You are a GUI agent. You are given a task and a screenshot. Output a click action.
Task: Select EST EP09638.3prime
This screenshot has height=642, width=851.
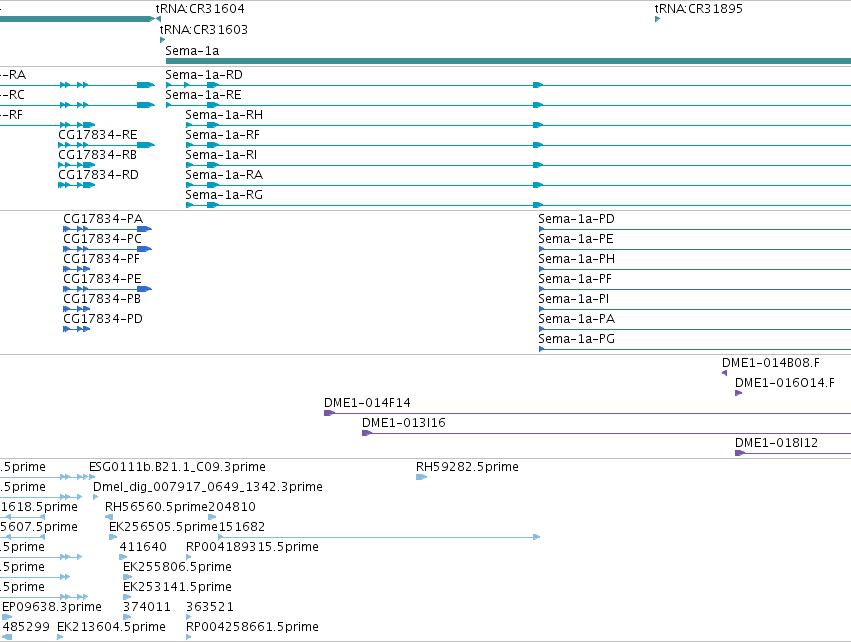pos(52,608)
